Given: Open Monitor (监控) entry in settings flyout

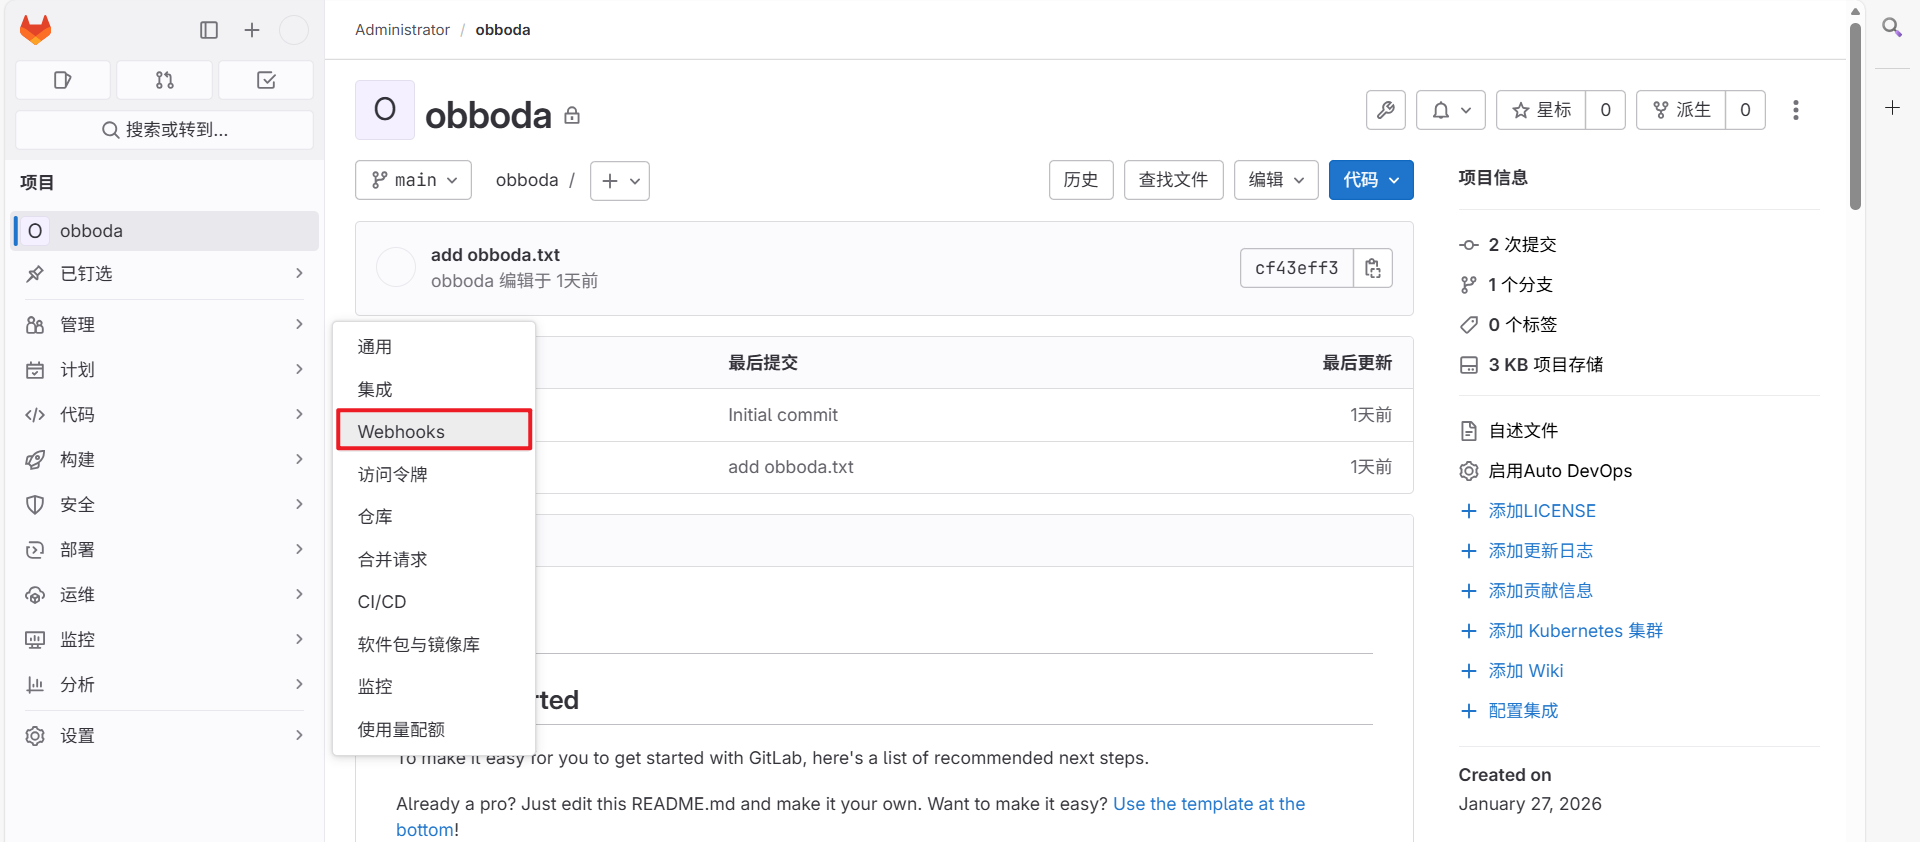Looking at the screenshot, I should [x=434, y=687].
